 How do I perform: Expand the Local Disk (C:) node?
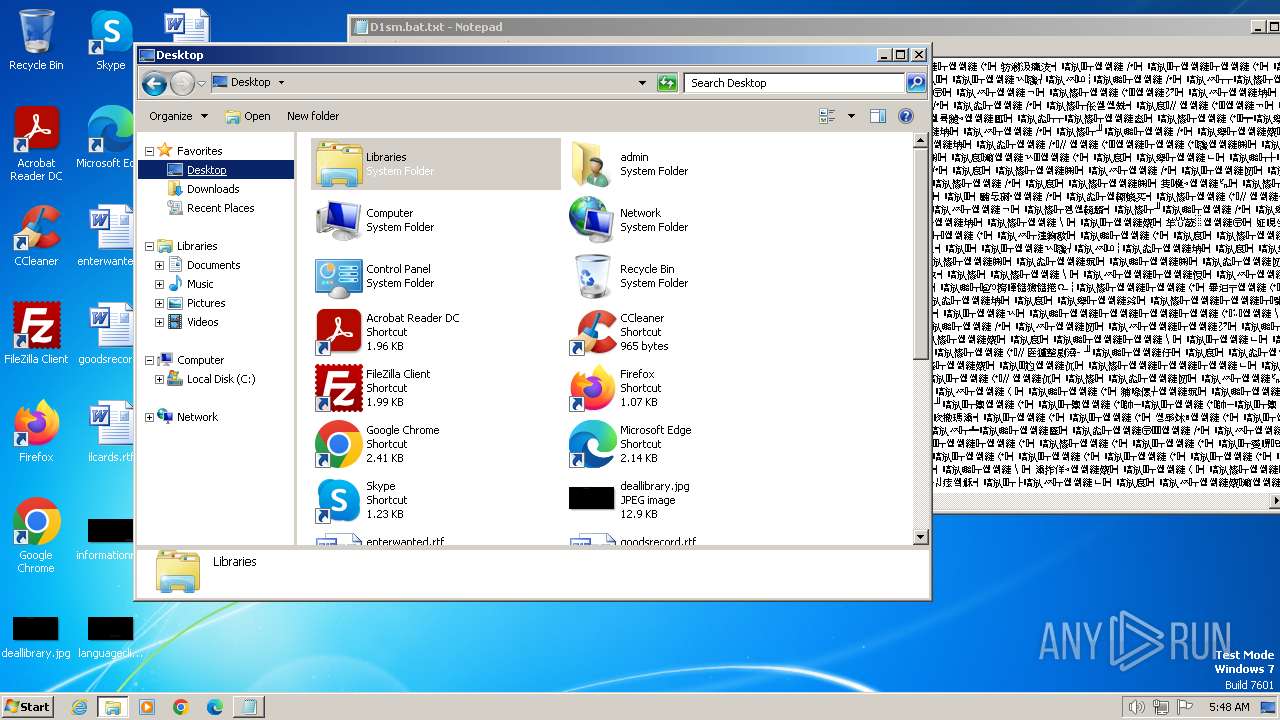[x=159, y=379]
